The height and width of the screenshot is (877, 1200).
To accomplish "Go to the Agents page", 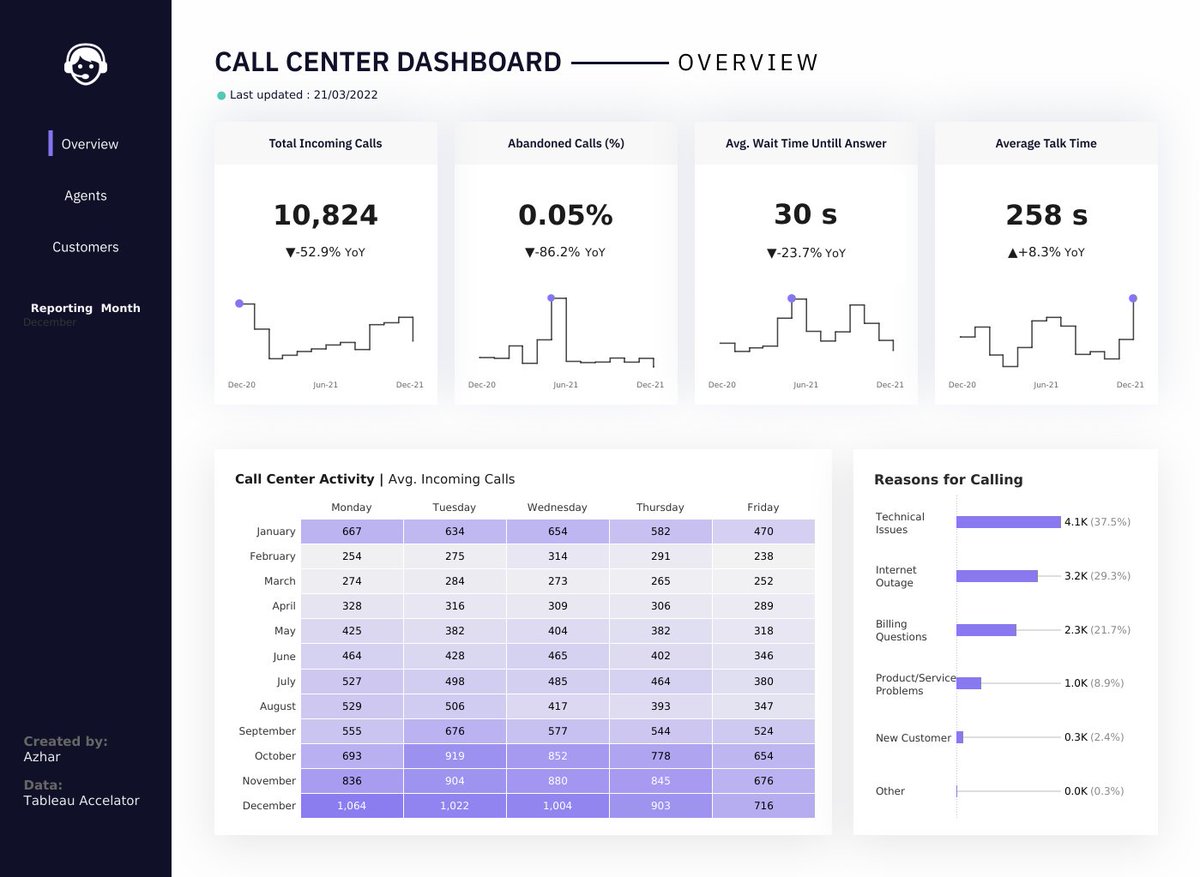I will [x=85, y=196].
